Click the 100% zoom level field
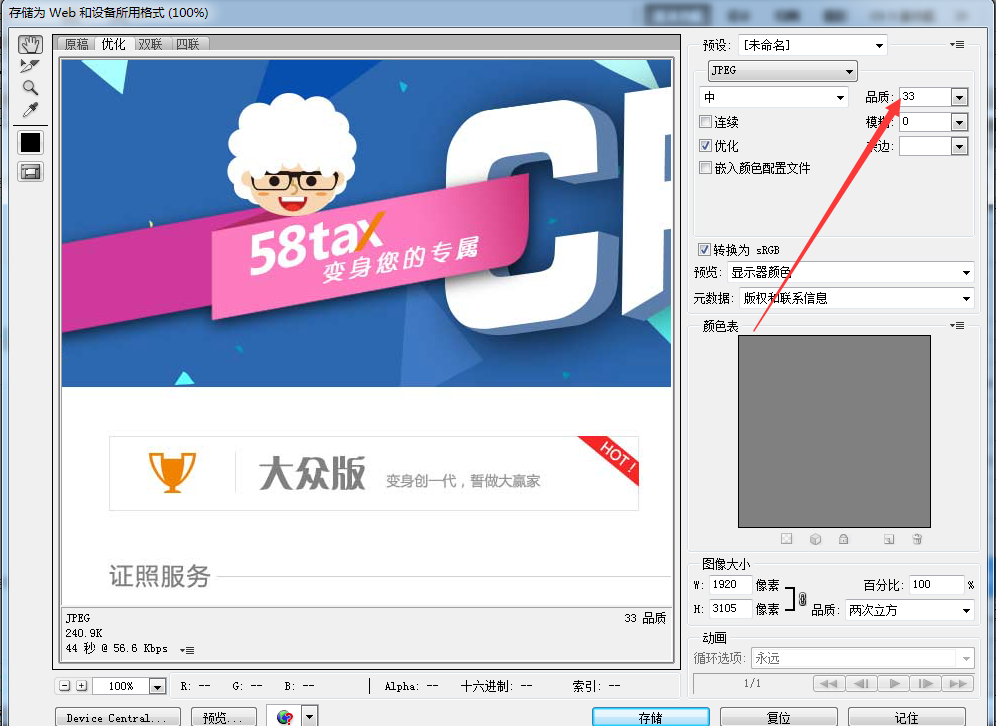The width and height of the screenshot is (996, 726). click(x=121, y=686)
